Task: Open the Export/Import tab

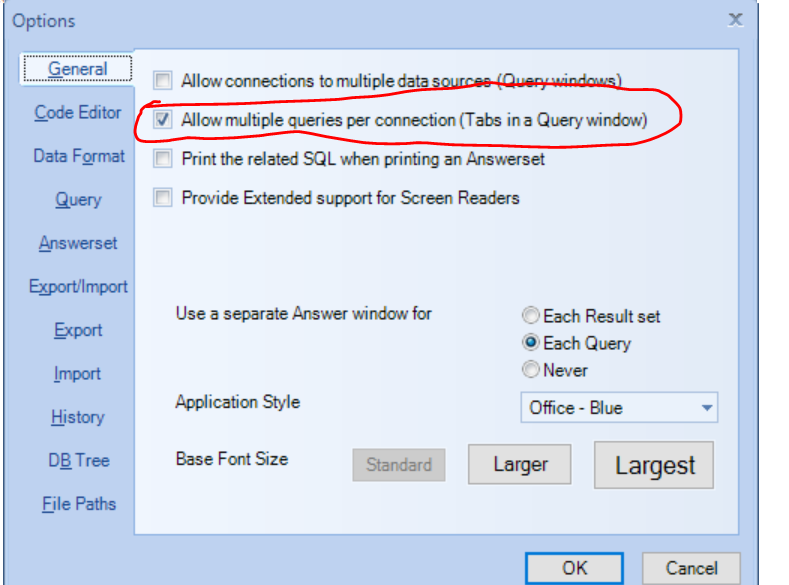Action: click(78, 287)
